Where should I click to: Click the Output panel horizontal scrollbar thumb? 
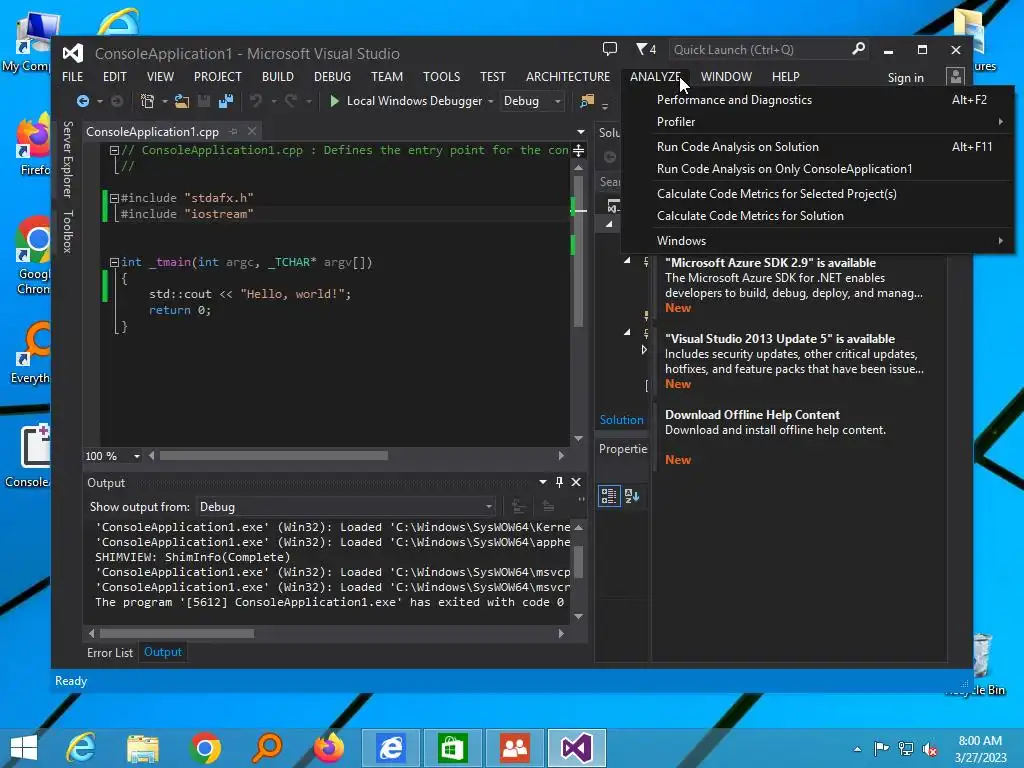tap(176, 633)
